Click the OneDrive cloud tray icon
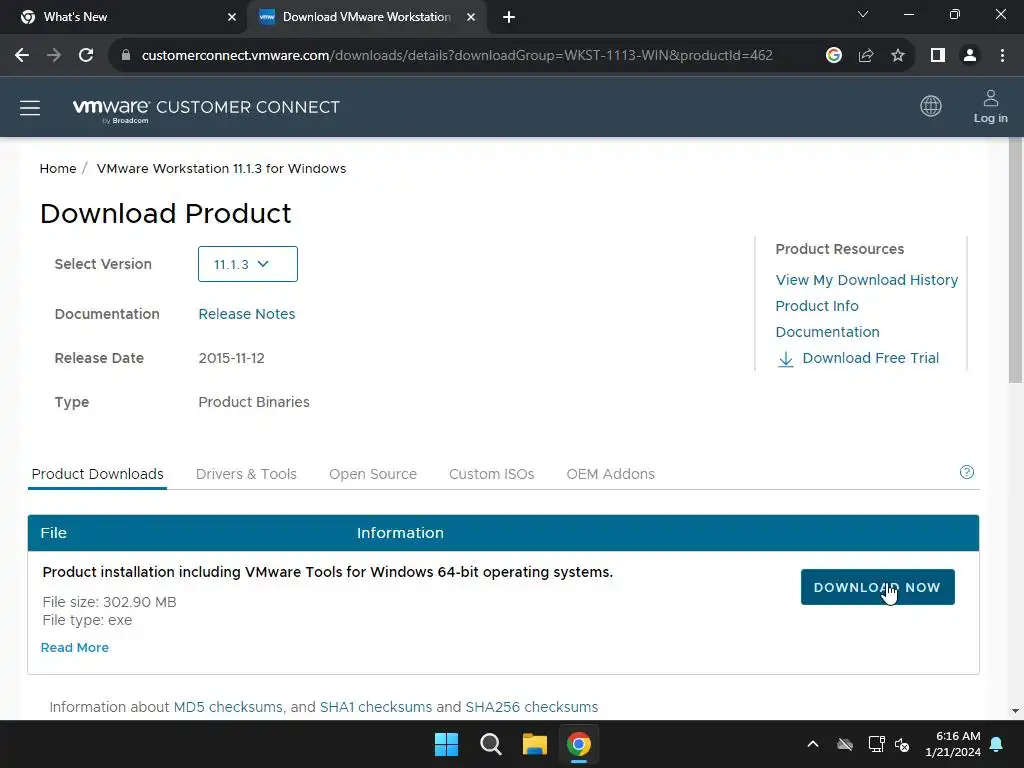 point(845,744)
